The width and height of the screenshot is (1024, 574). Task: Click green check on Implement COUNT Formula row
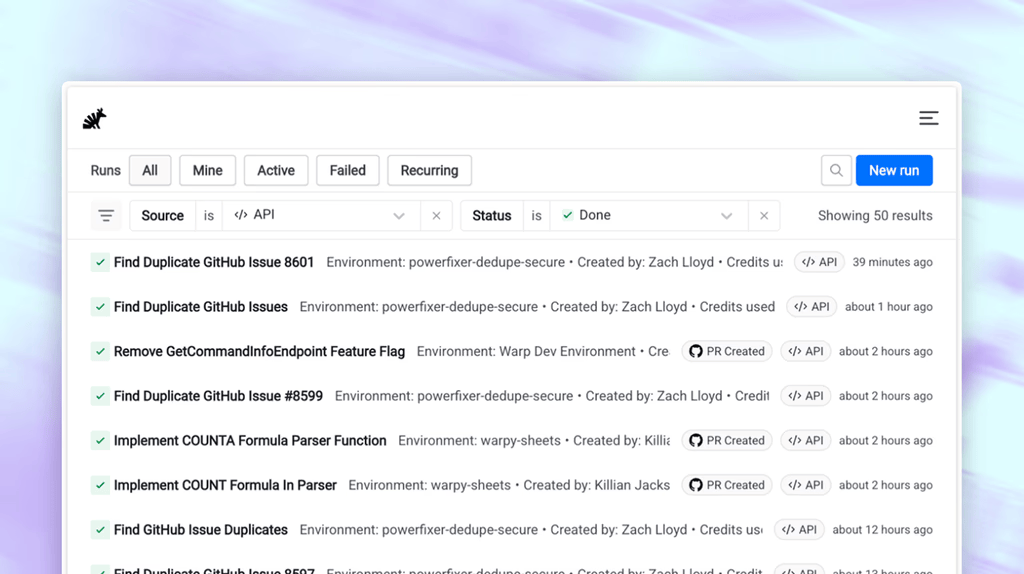tap(100, 485)
